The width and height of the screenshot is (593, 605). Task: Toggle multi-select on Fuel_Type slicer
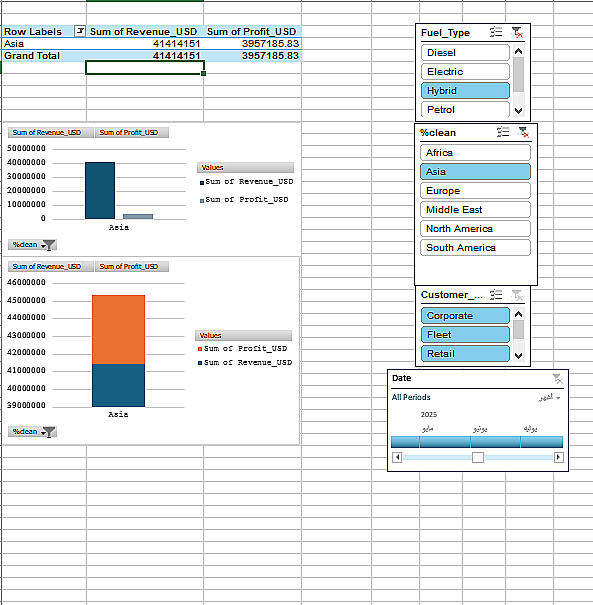496,32
